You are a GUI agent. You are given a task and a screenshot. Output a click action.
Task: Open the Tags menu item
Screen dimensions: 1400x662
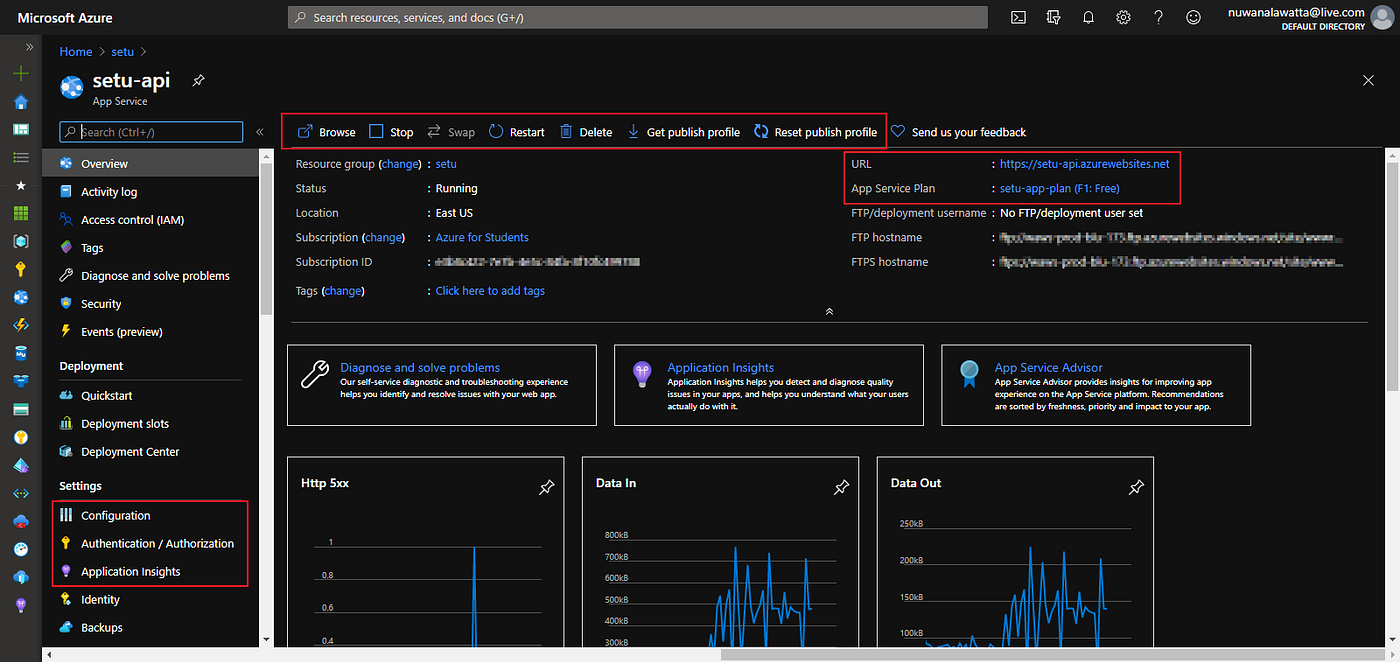pyautogui.click(x=150, y=248)
